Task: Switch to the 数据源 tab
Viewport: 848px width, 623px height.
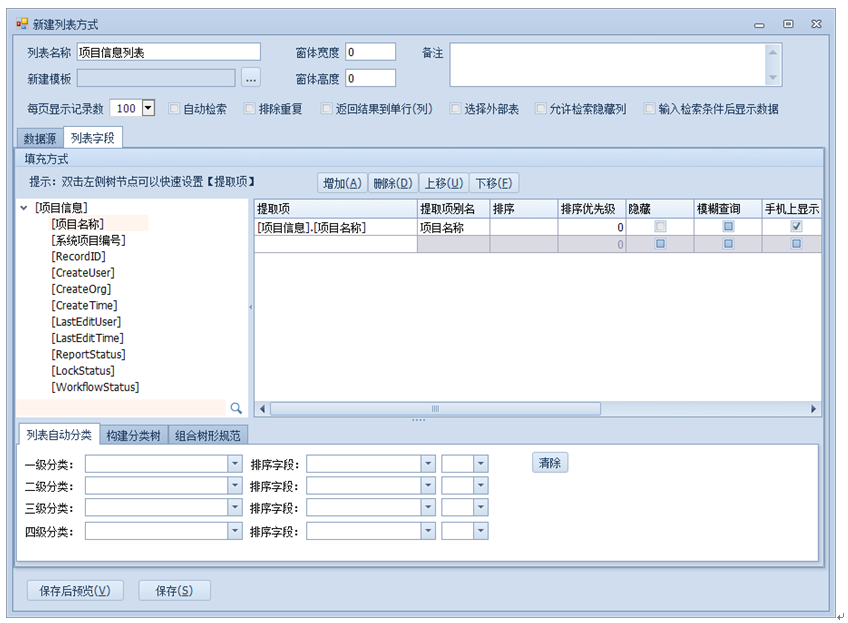Action: click(x=40, y=138)
